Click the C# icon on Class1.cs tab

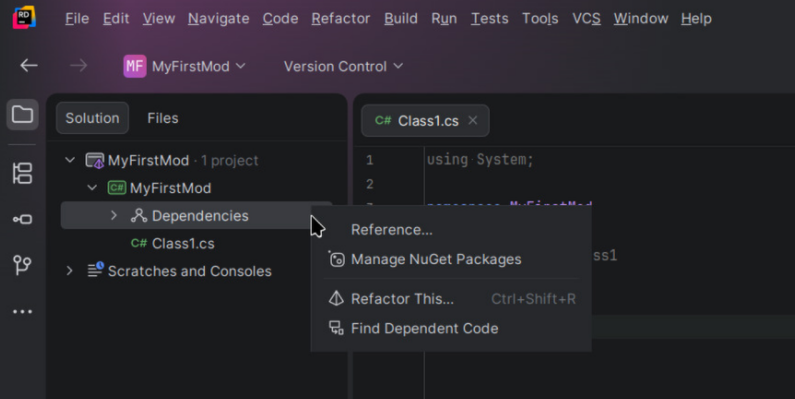pyautogui.click(x=383, y=121)
